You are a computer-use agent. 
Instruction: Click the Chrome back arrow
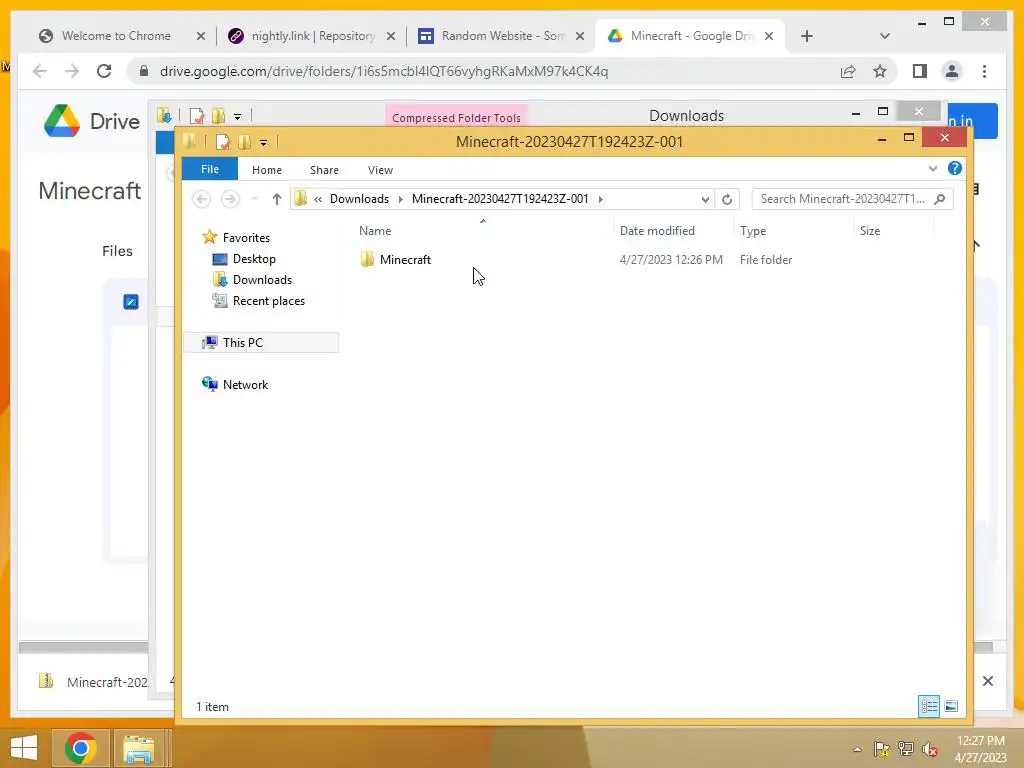pos(40,71)
